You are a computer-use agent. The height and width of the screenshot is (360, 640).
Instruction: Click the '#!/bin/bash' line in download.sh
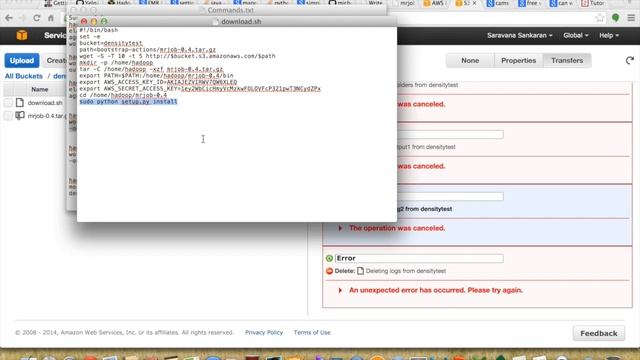click(99, 30)
